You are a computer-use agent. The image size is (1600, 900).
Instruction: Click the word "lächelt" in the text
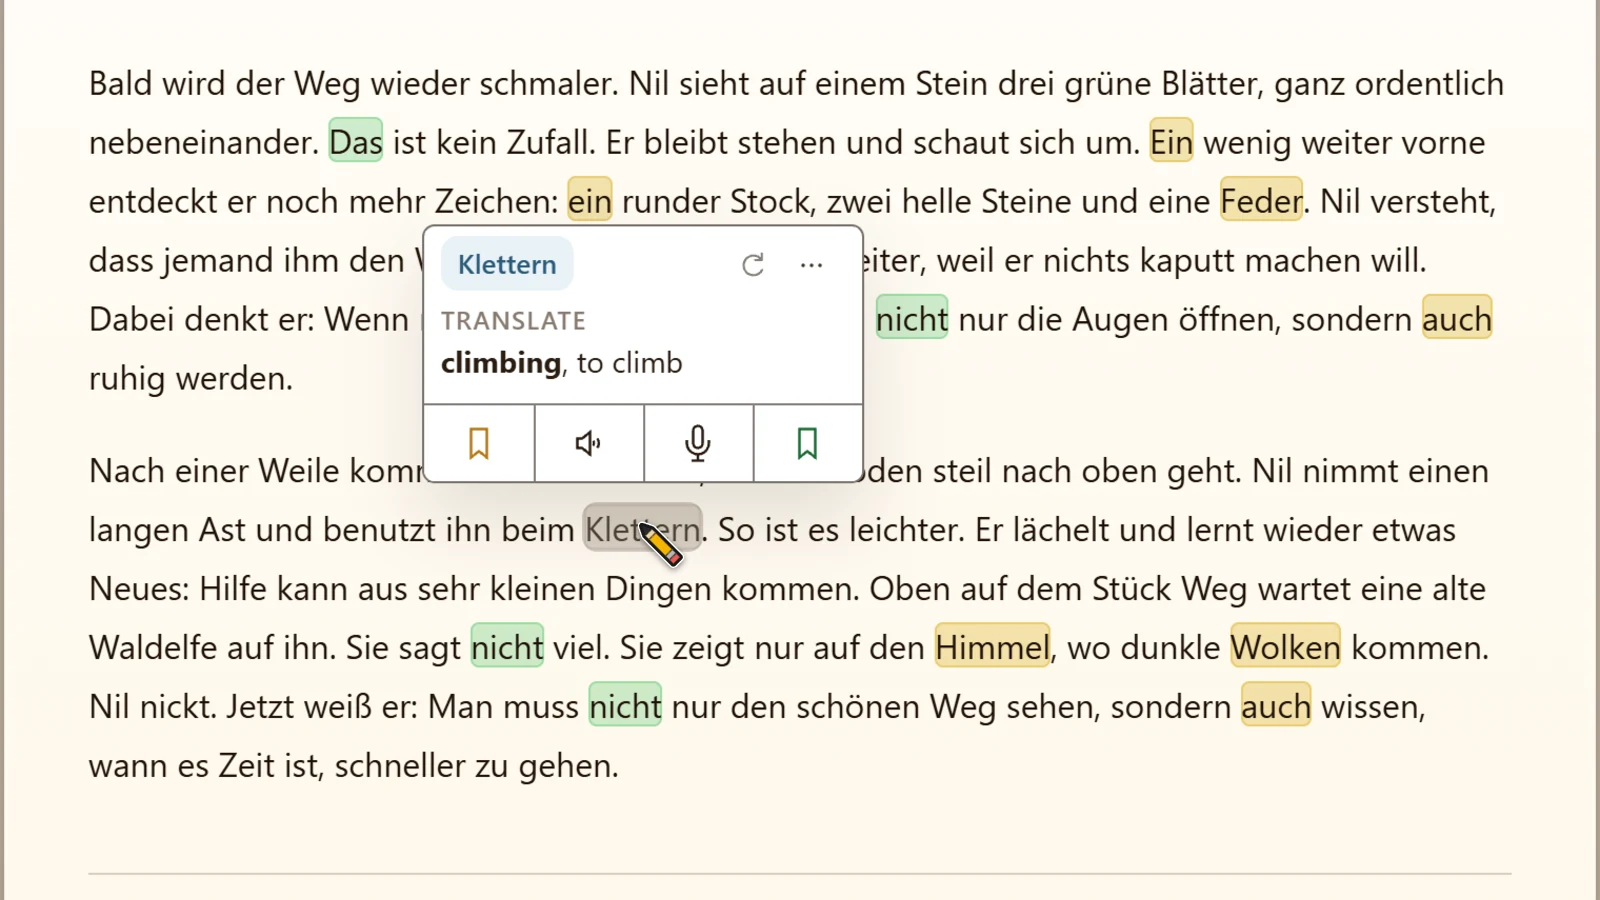point(1060,529)
